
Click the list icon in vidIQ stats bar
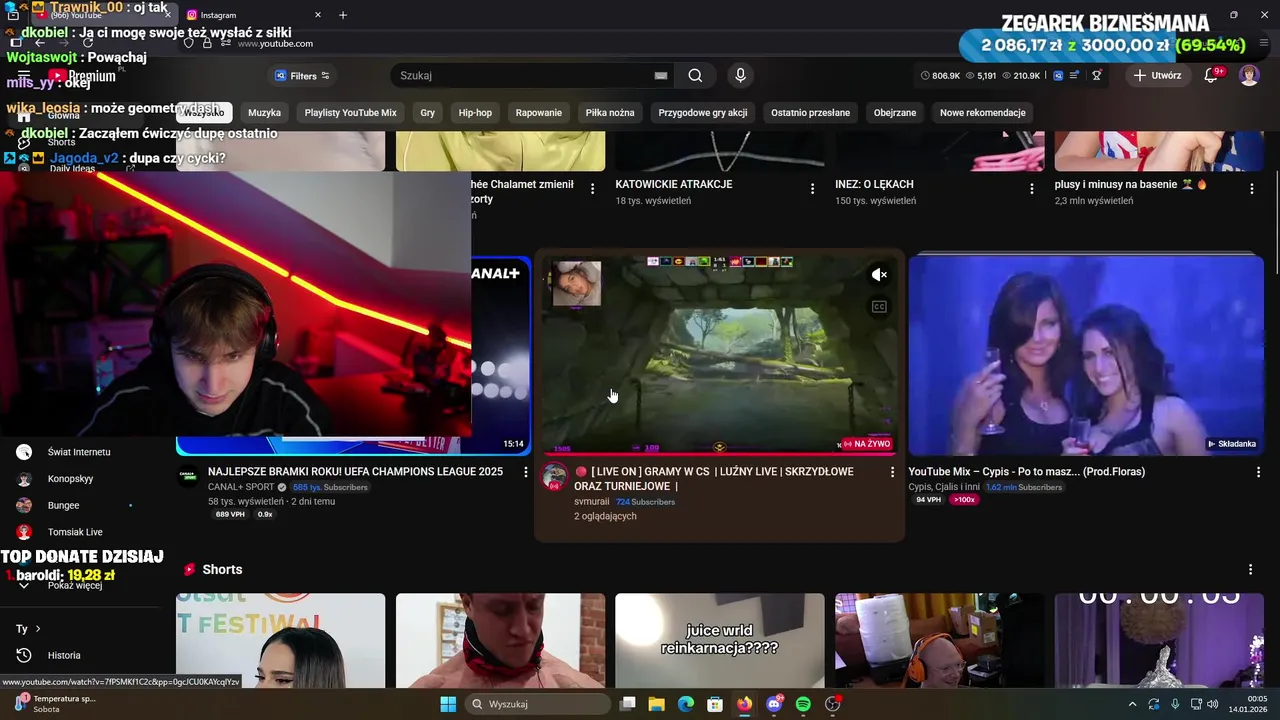[x=1075, y=75]
